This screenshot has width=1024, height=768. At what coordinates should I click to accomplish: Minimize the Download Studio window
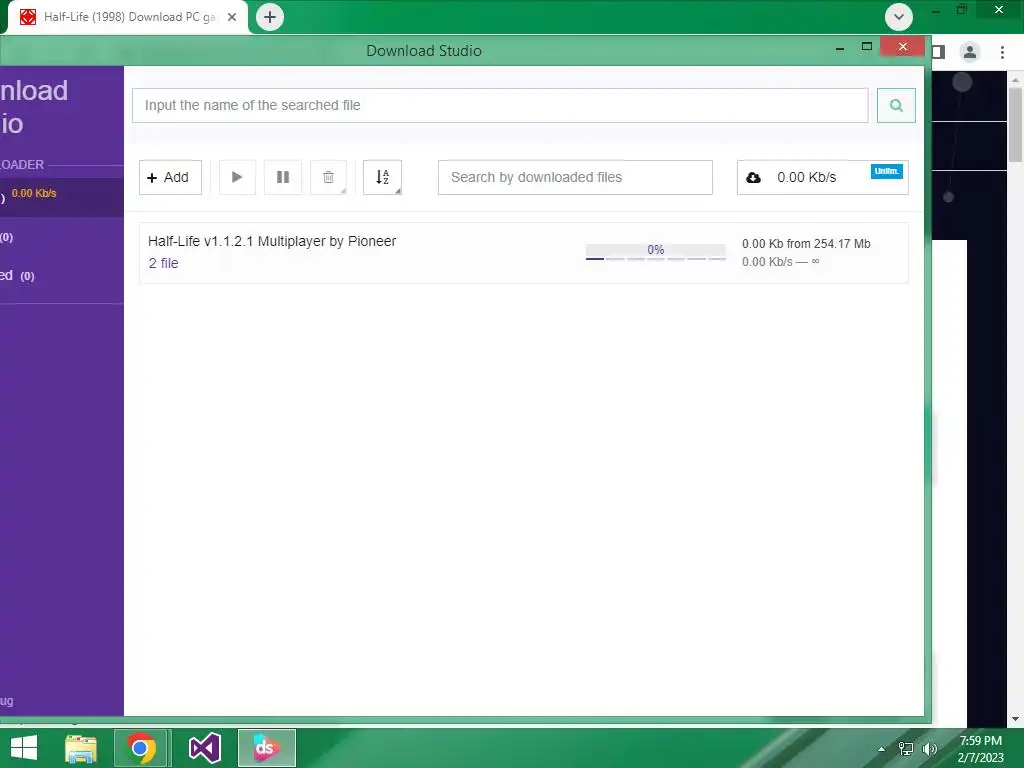click(x=840, y=48)
